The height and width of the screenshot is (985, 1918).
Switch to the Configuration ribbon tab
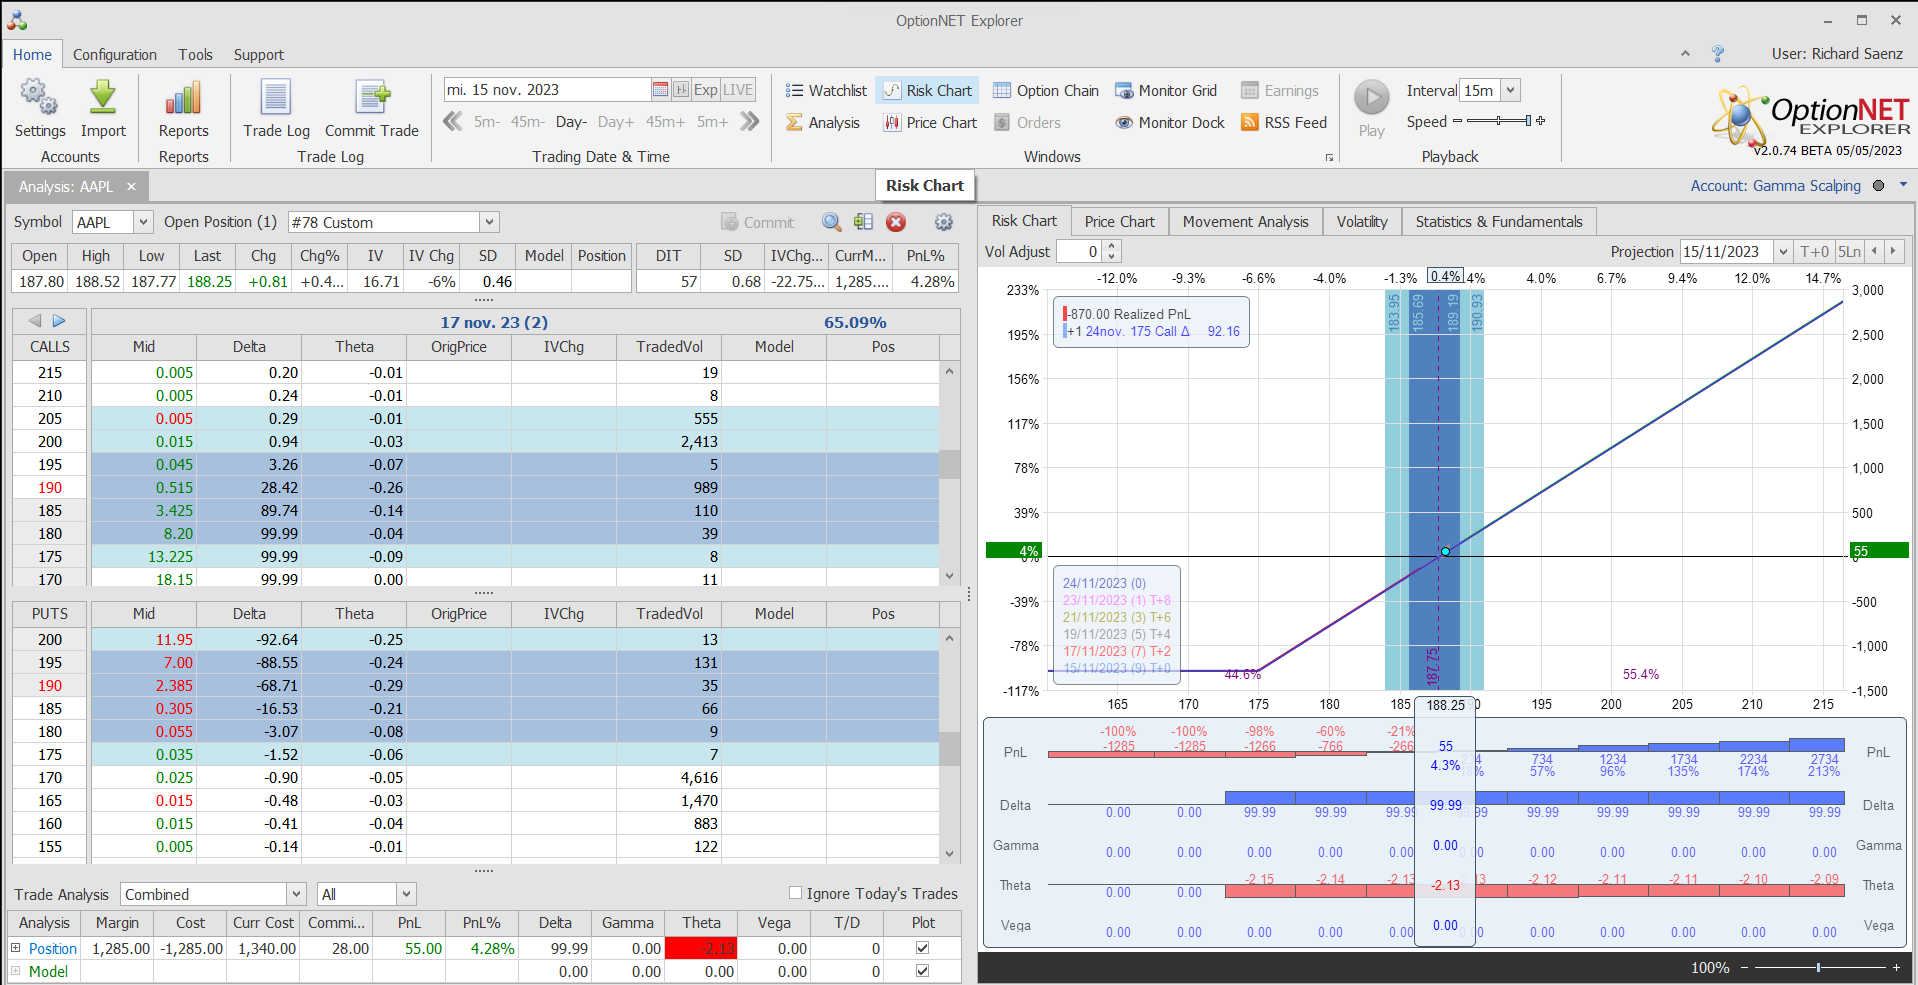pos(115,55)
